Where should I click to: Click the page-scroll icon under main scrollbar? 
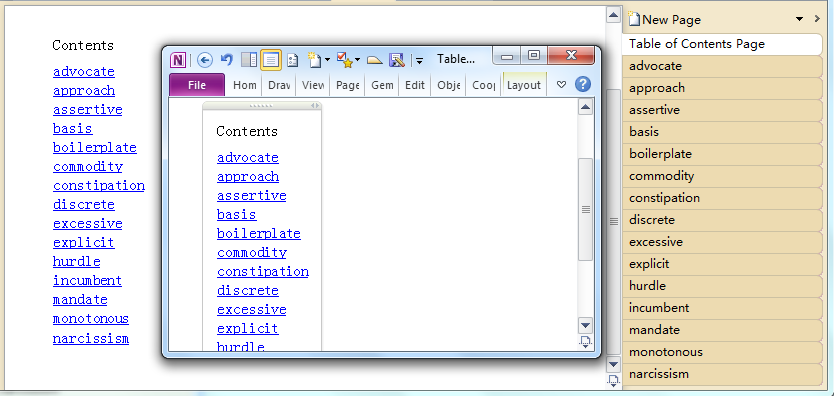613,380
